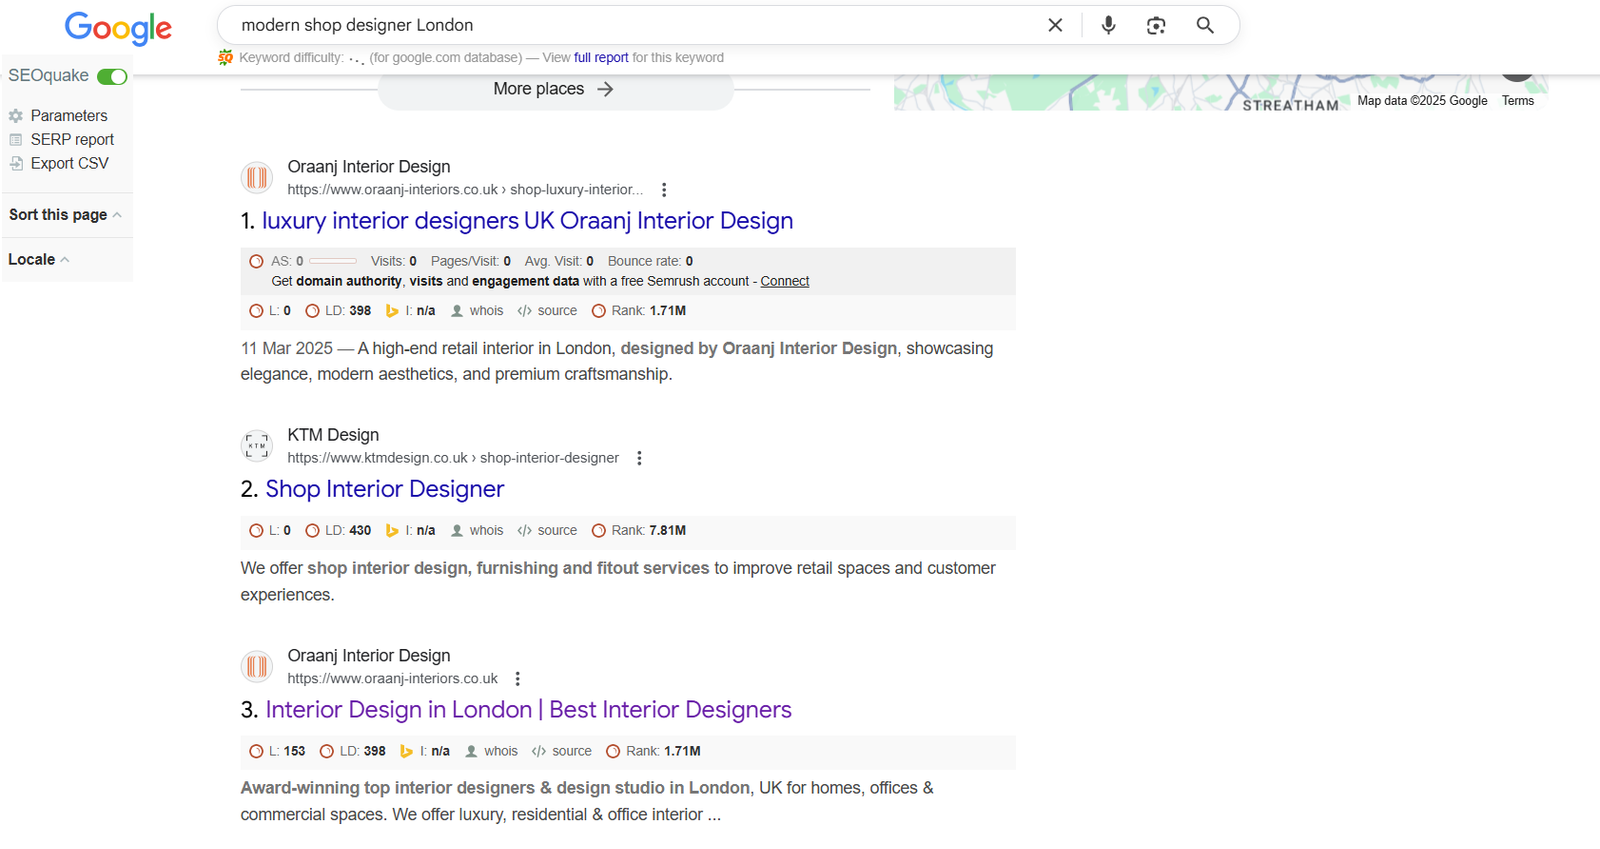Click the Oraanj favicon on first result

pos(257,178)
